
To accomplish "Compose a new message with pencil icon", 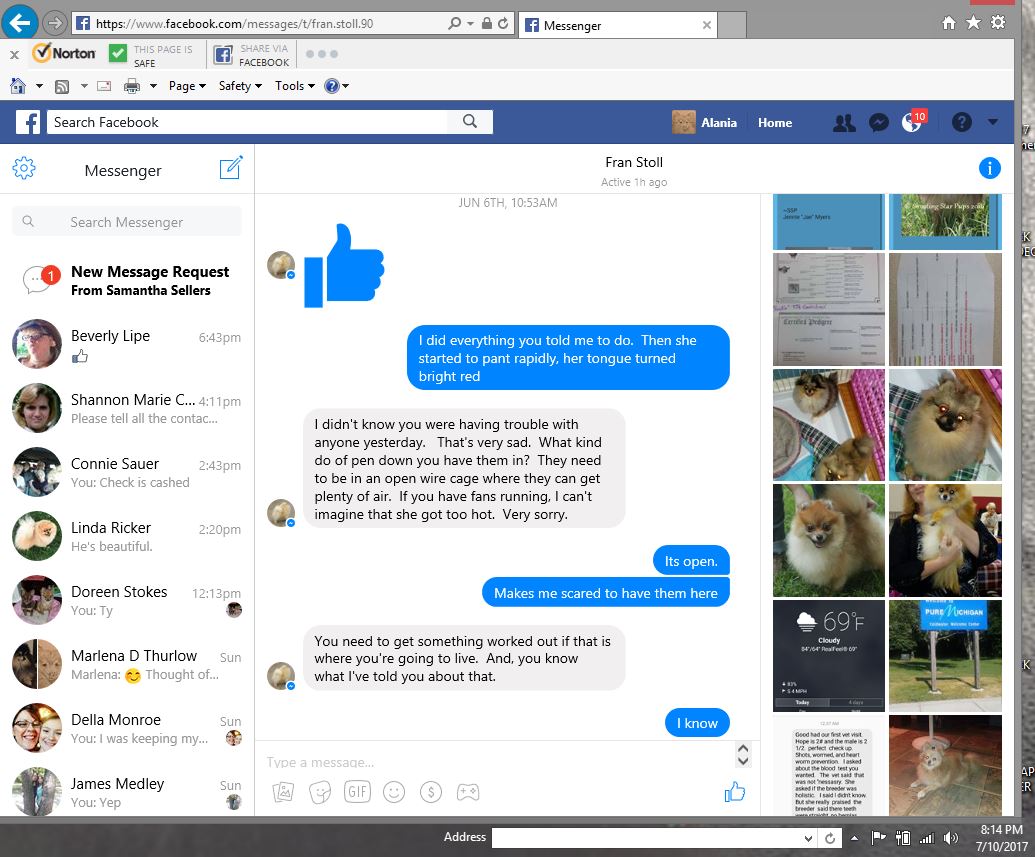I will point(231,168).
